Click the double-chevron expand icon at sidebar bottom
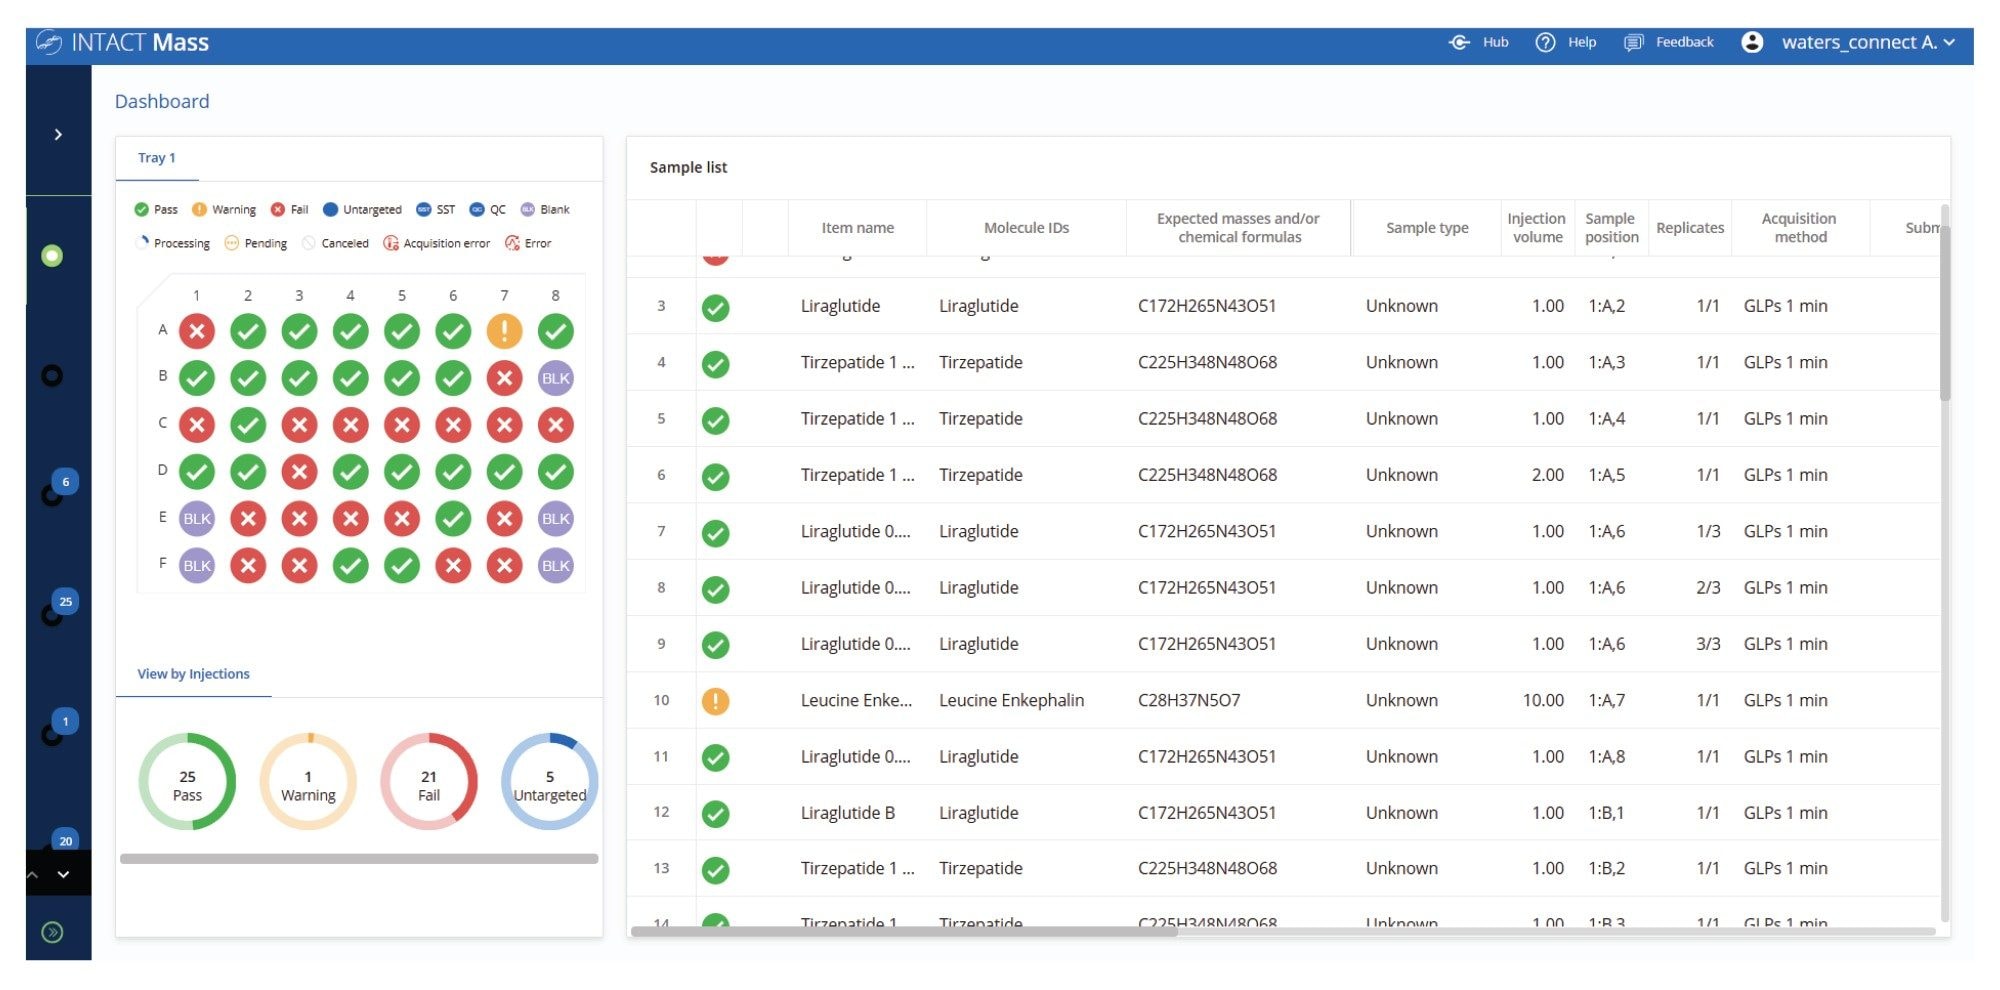Image resolution: width=2000 pixels, height=990 pixels. coord(50,930)
